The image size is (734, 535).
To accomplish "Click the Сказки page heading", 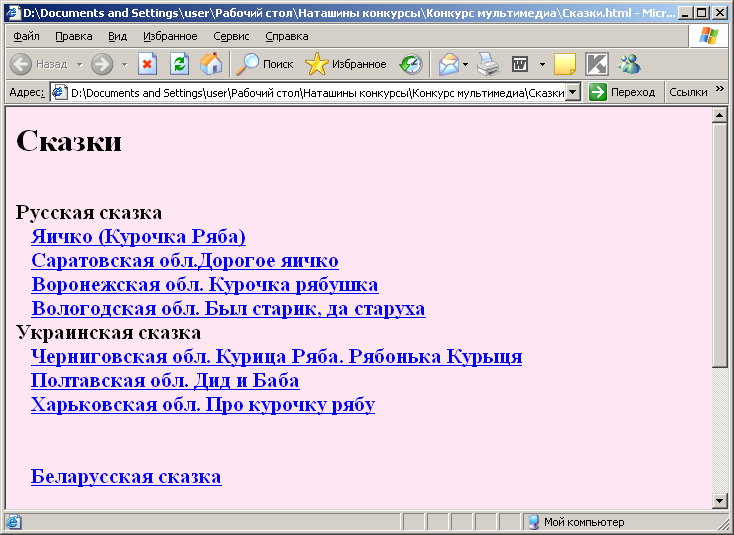I will pos(69,140).
